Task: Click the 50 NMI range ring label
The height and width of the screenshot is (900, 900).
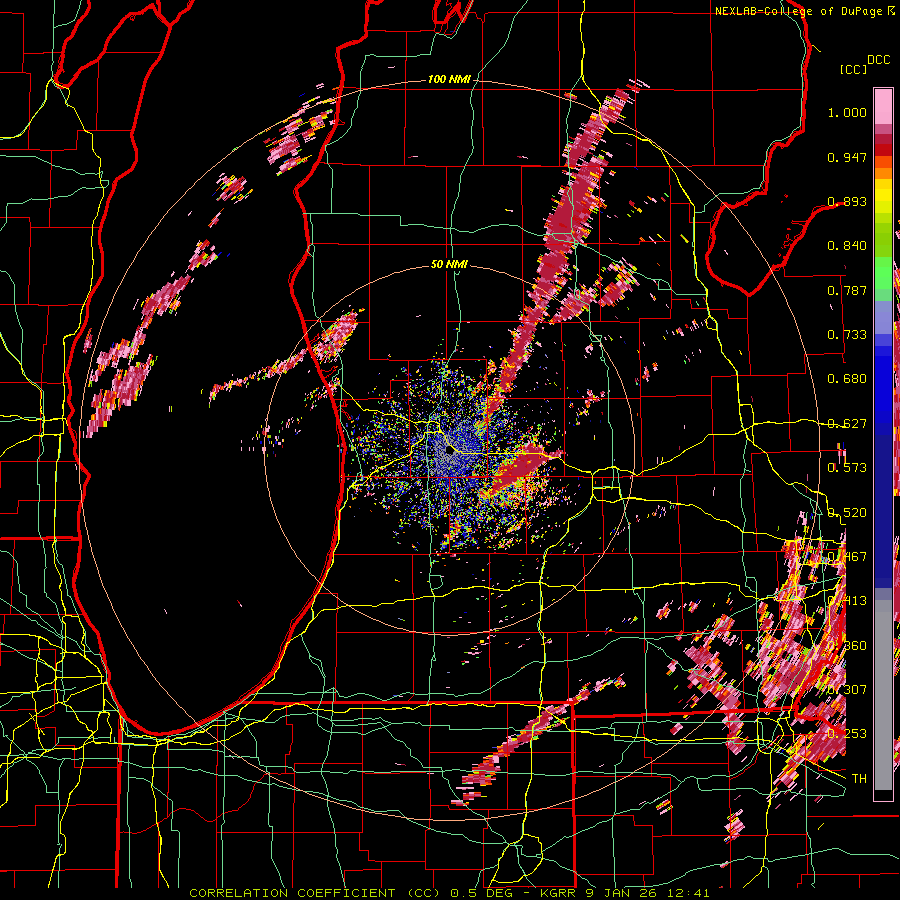Action: [x=449, y=264]
